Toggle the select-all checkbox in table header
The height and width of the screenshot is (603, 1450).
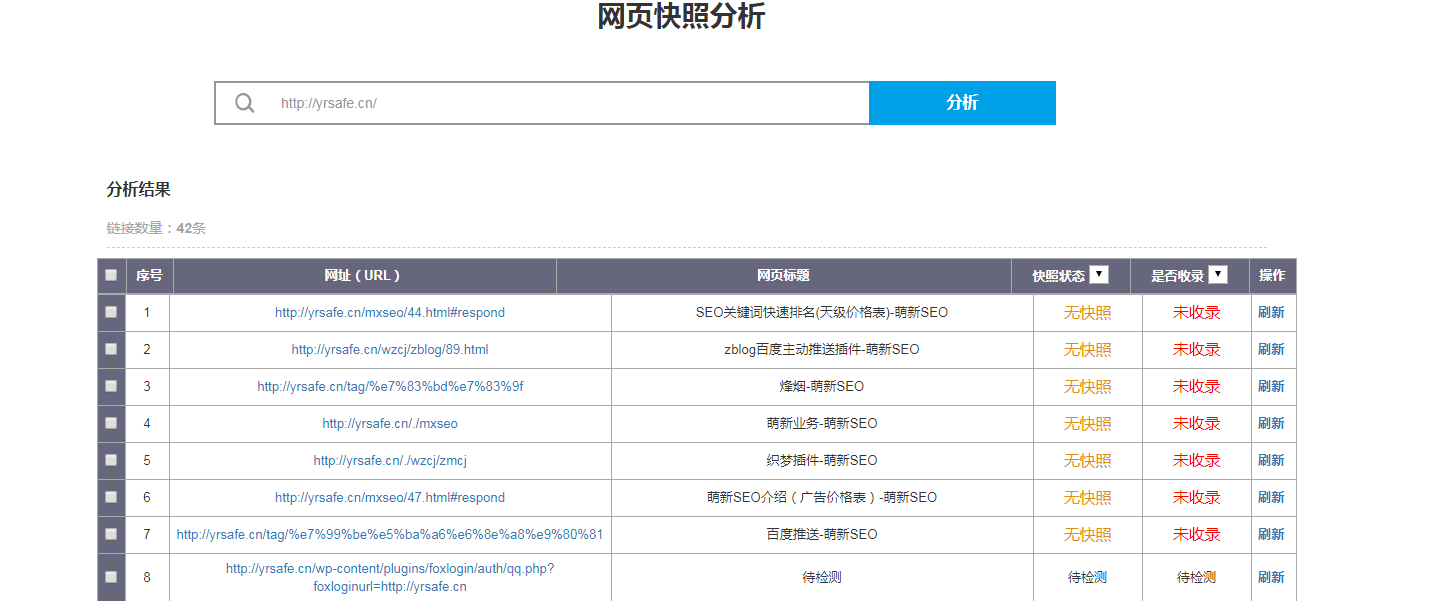[111, 275]
